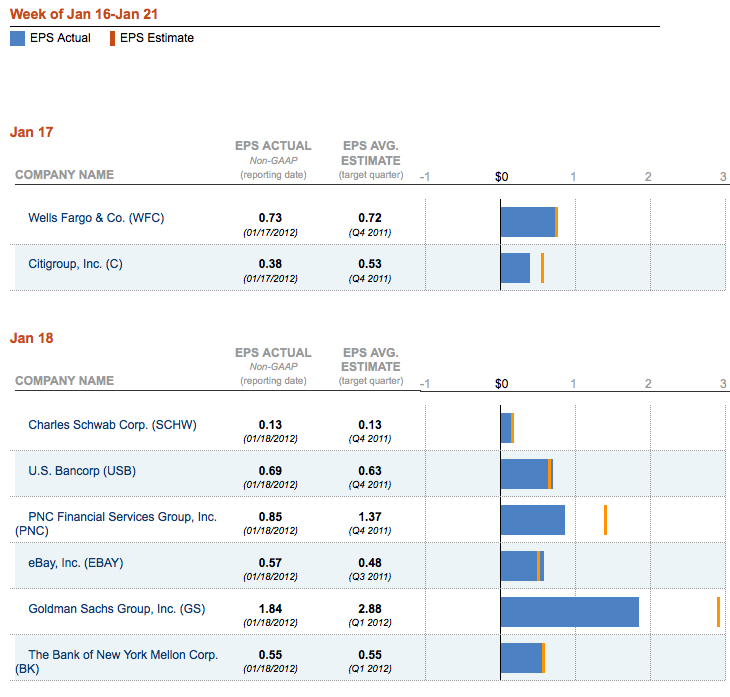Viewport: 730px width, 697px height.
Task: Click the orange EPS Estimate legend swatch
Action: pyautogui.click(x=112, y=38)
